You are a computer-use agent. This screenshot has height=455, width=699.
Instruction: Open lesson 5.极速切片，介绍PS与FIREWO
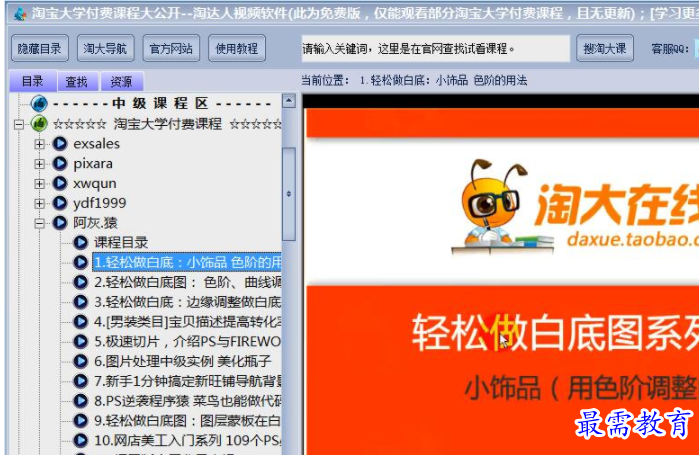188,341
